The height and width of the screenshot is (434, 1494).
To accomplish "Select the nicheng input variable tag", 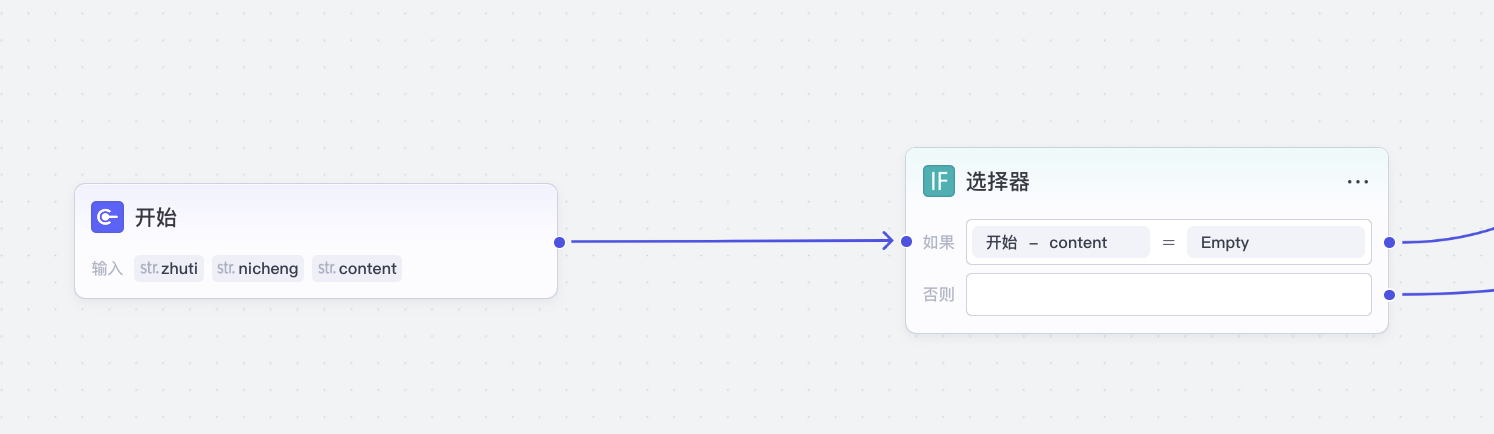I will click(x=258, y=268).
